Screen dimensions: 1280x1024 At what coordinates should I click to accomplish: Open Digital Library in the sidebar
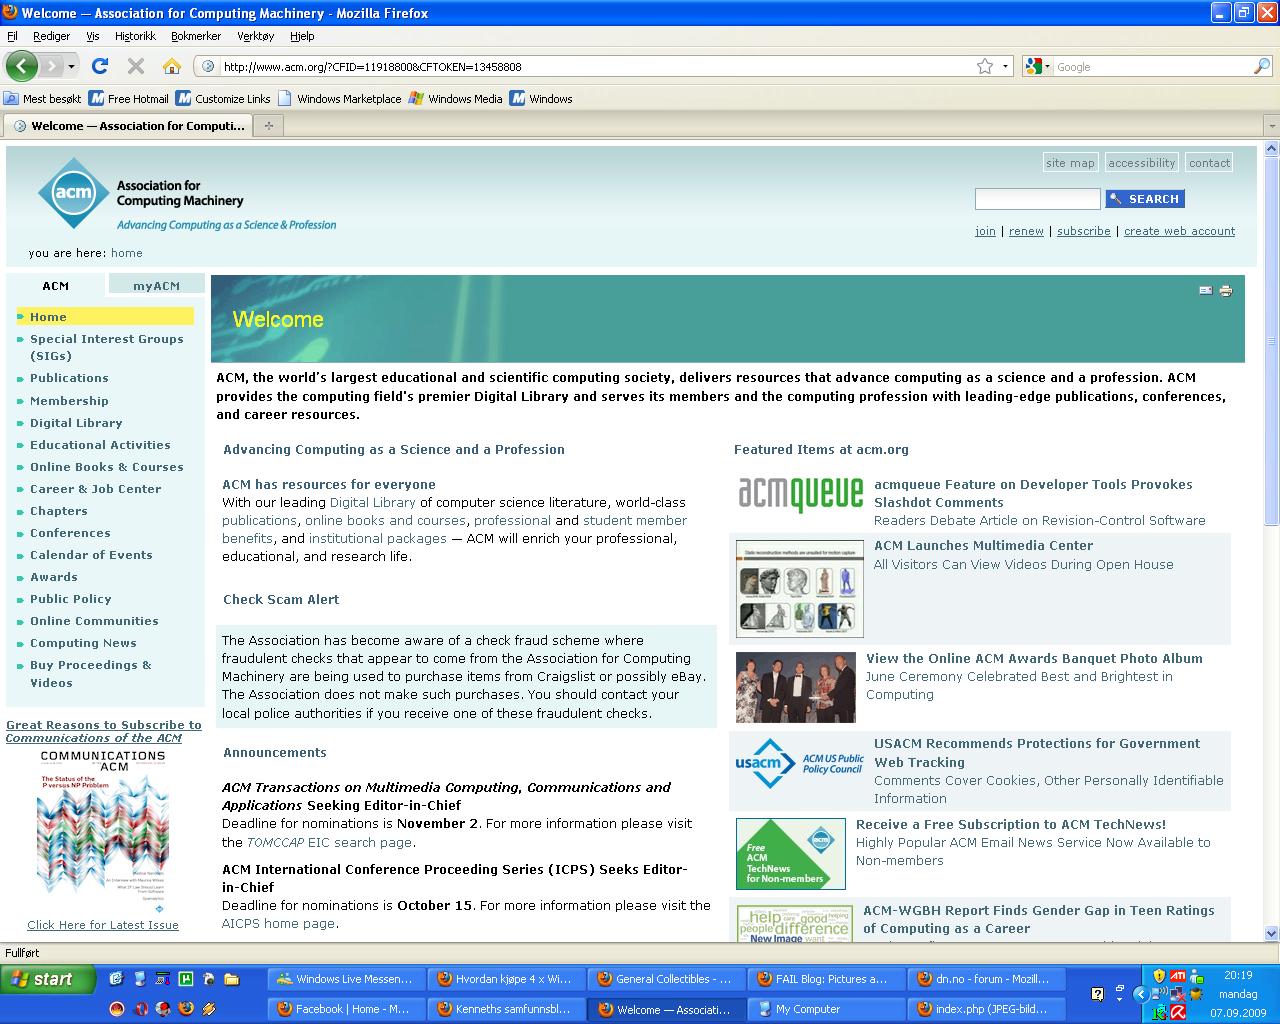click(x=76, y=423)
